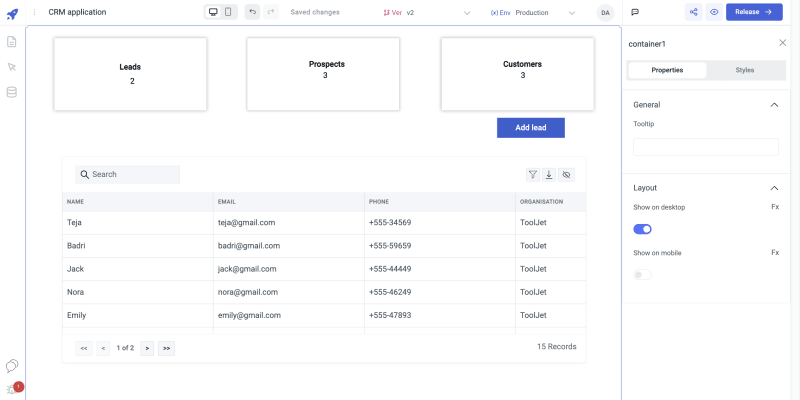This screenshot has width=800, height=400.
Task: Open the hide columns icon in the table
Action: pyautogui.click(x=566, y=175)
